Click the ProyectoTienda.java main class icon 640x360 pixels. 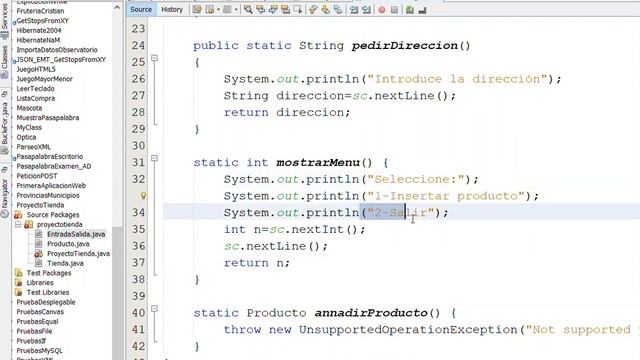tap(39, 253)
